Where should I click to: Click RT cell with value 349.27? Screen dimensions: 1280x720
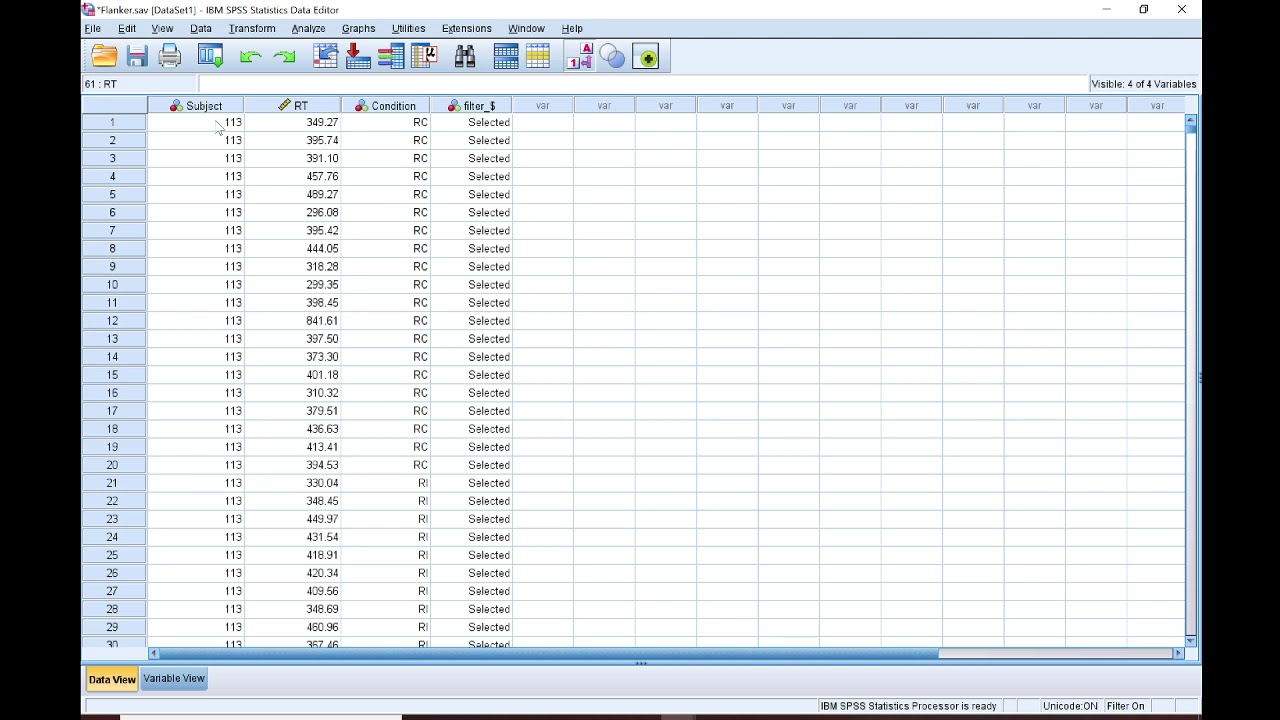pyautogui.click(x=292, y=122)
